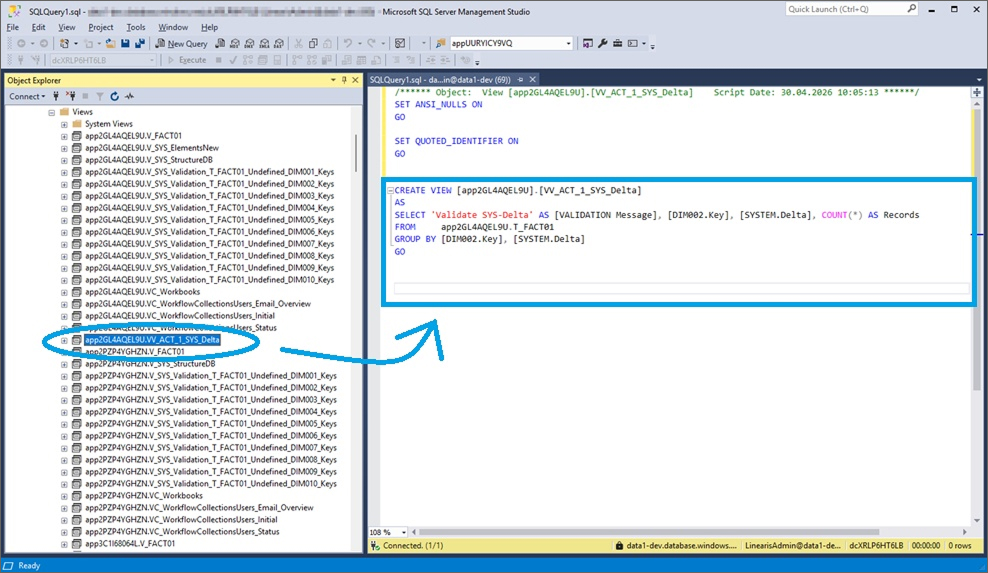Open the Connect dropdown in Object Explorer
This screenshot has height=573, width=988.
coord(27,97)
